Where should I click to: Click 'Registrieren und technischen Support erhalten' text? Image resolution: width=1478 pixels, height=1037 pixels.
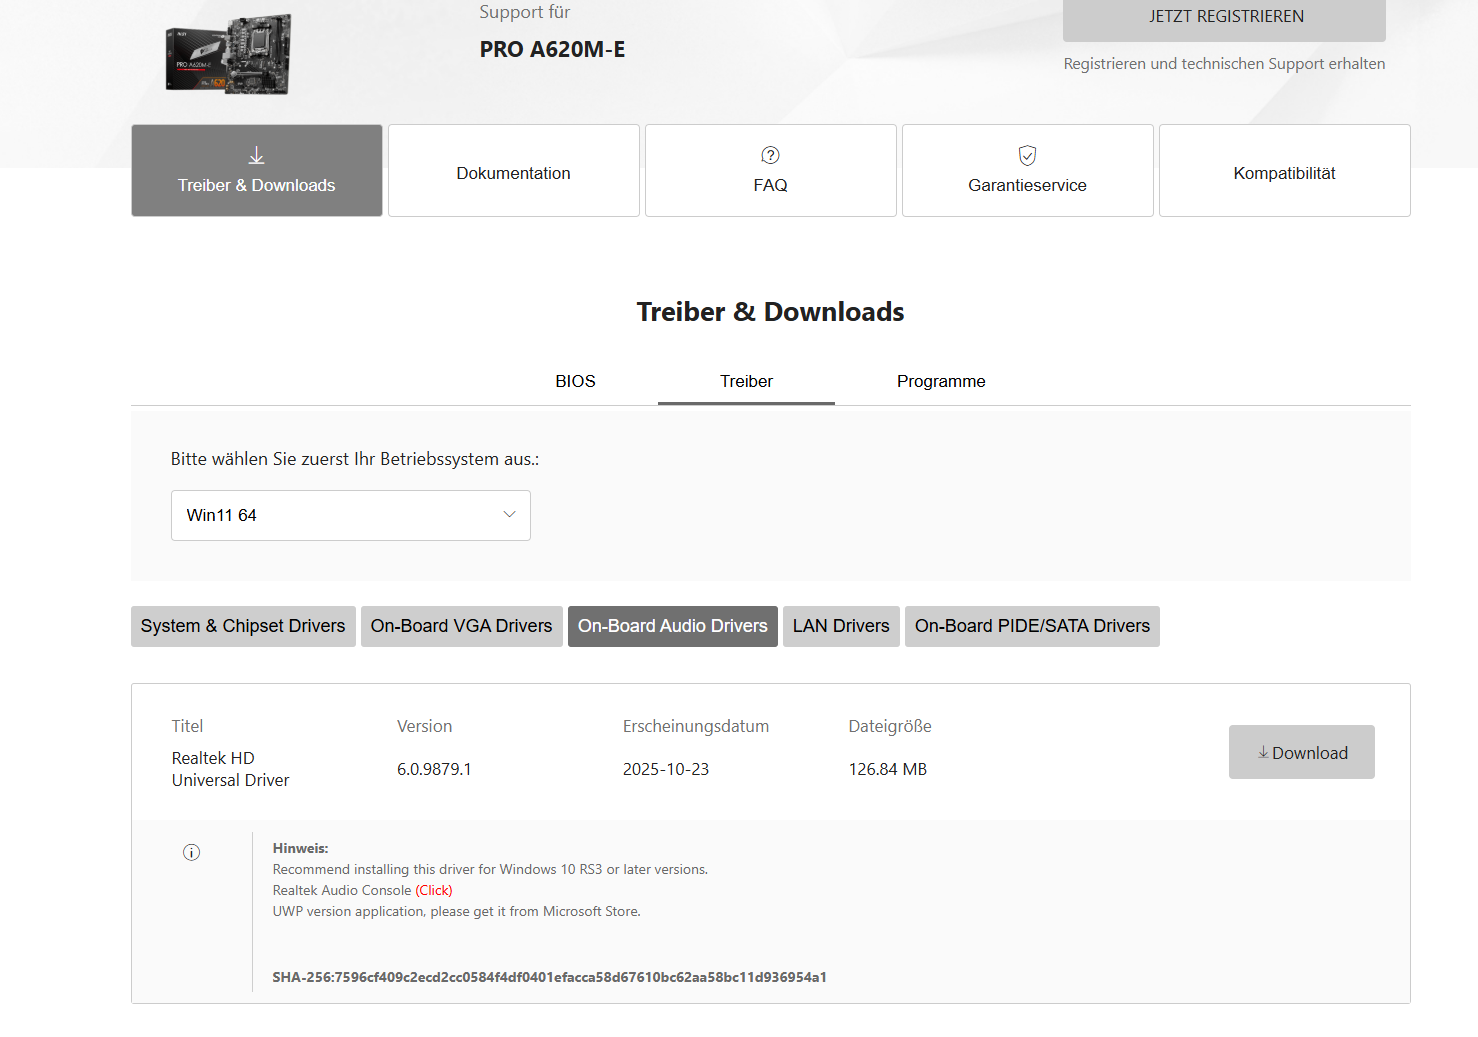(x=1224, y=64)
